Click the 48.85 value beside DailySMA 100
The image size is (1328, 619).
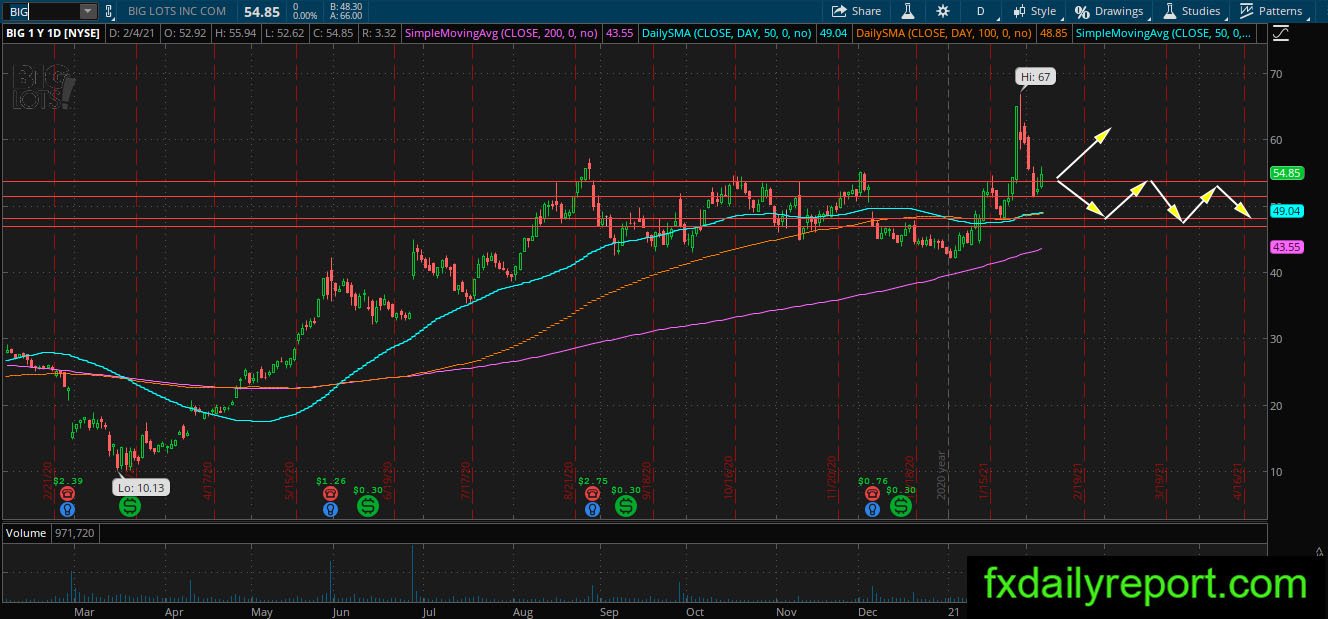[1053, 33]
